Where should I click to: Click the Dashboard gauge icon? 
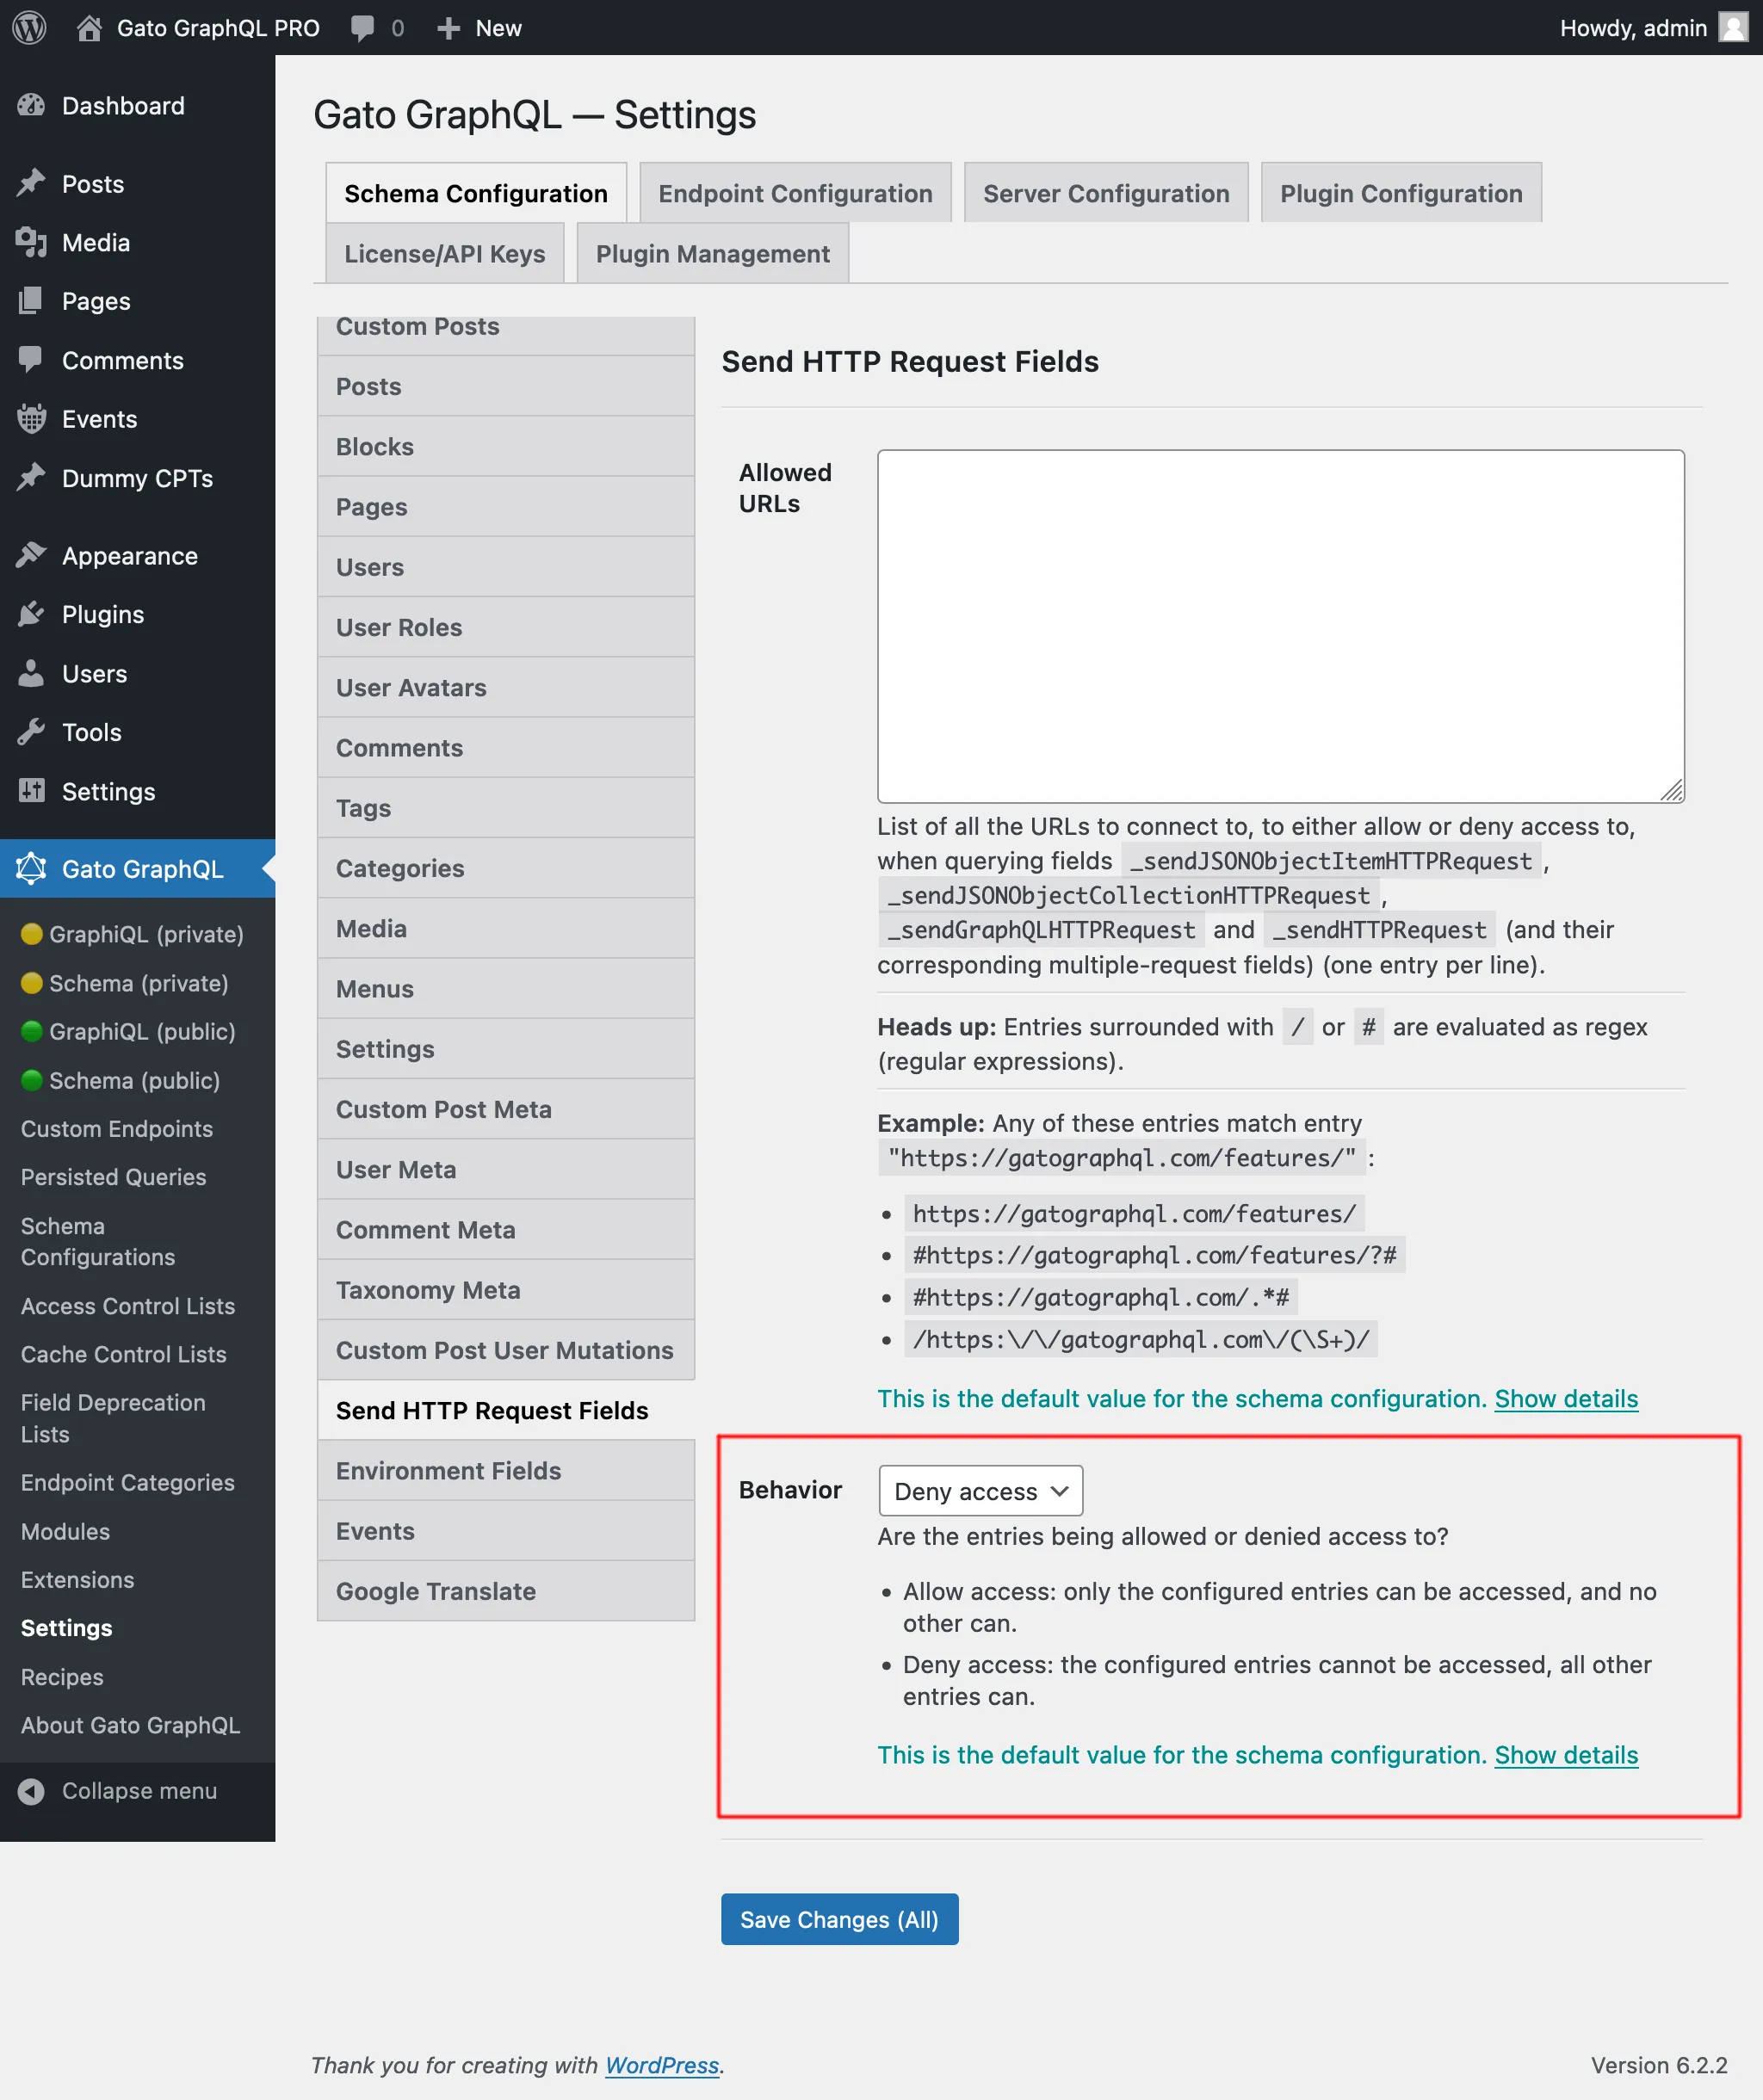31,105
